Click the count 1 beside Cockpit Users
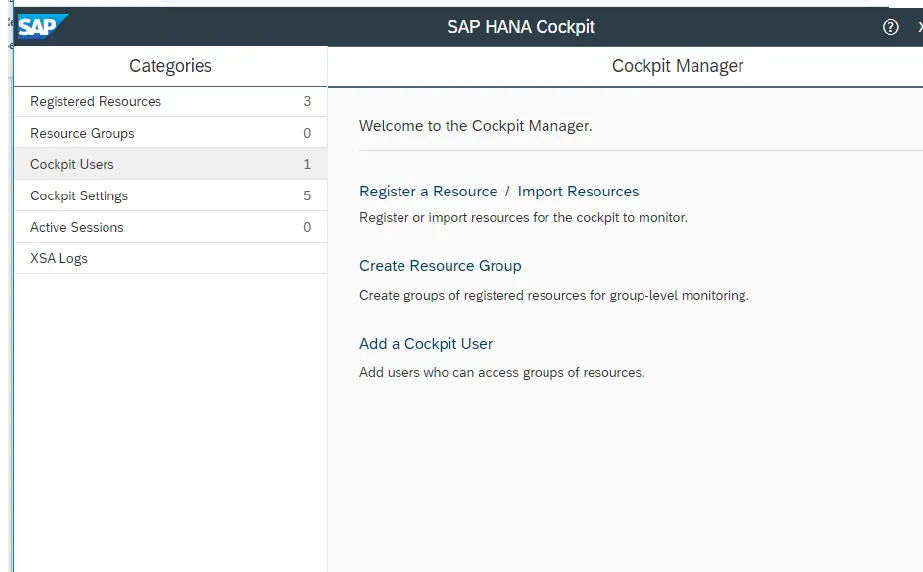Screen dimensions: 923x572 point(307,164)
